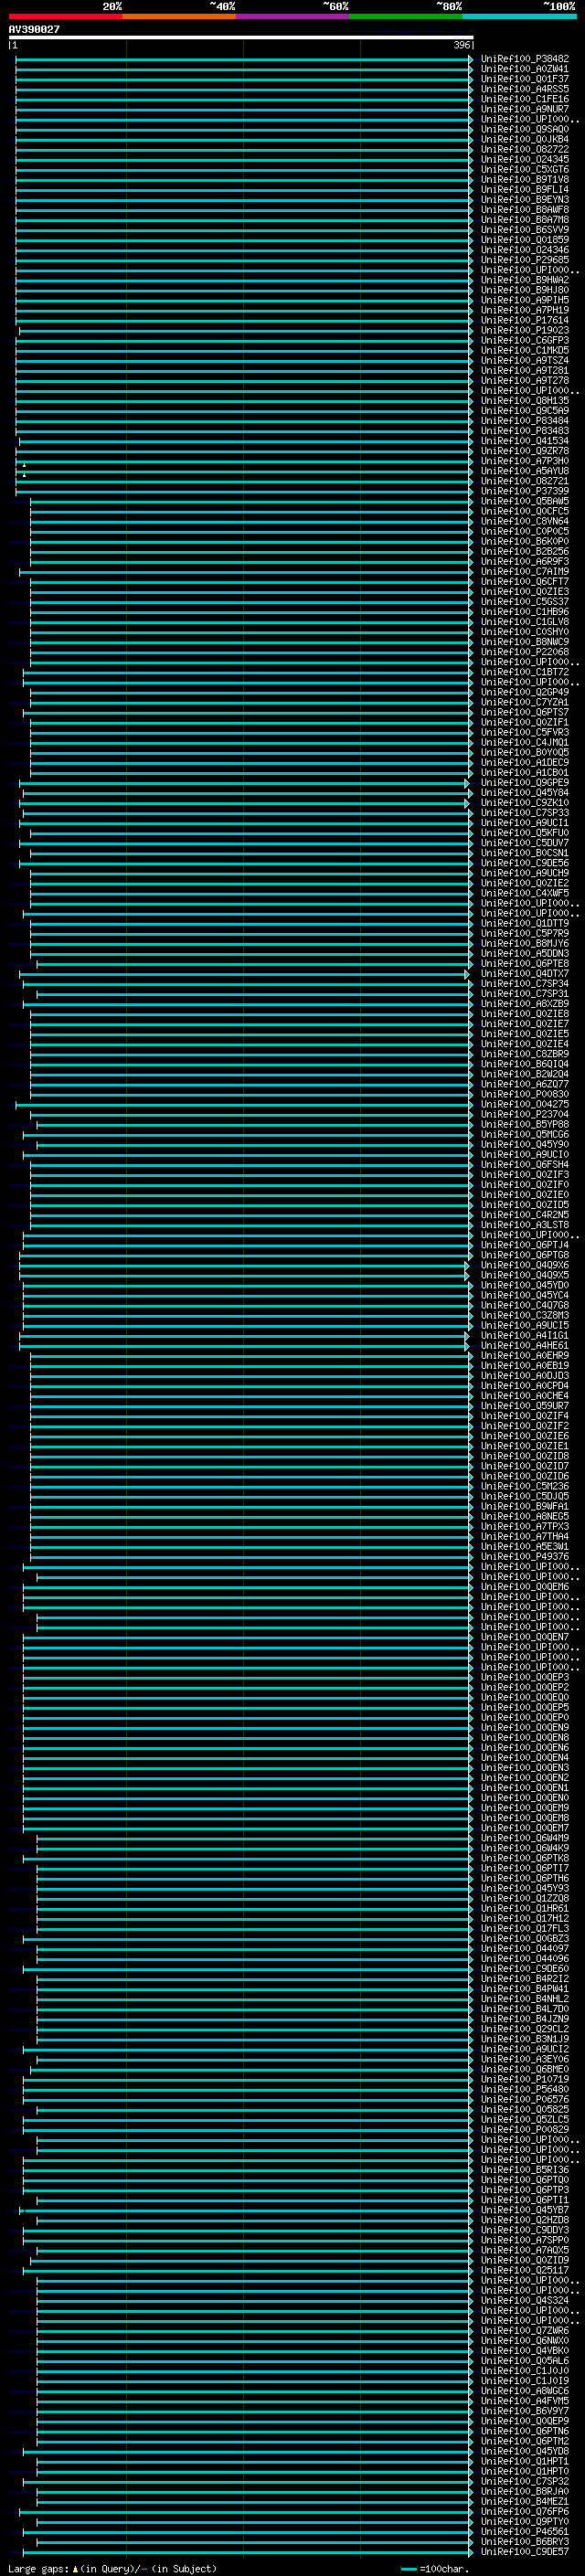
Task: Select the query name AV390027
Action: click(34, 30)
